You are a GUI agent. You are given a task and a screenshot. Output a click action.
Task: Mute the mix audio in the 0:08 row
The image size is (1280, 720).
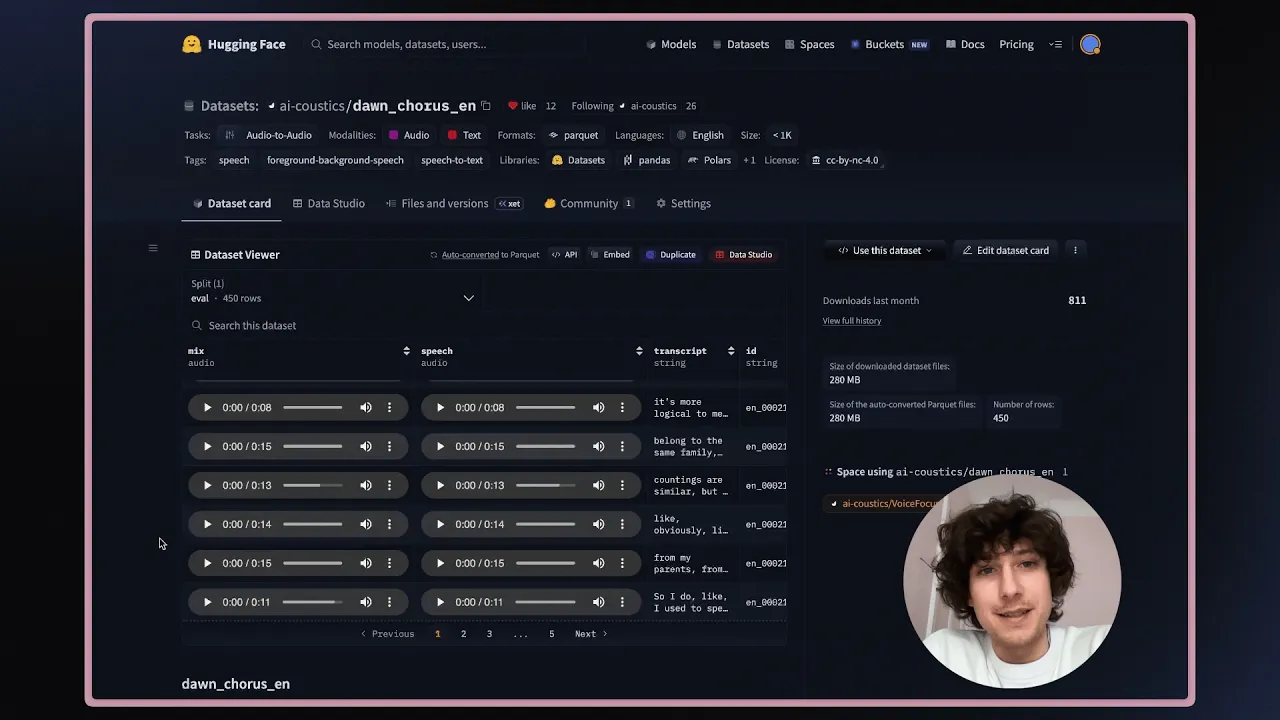click(366, 407)
